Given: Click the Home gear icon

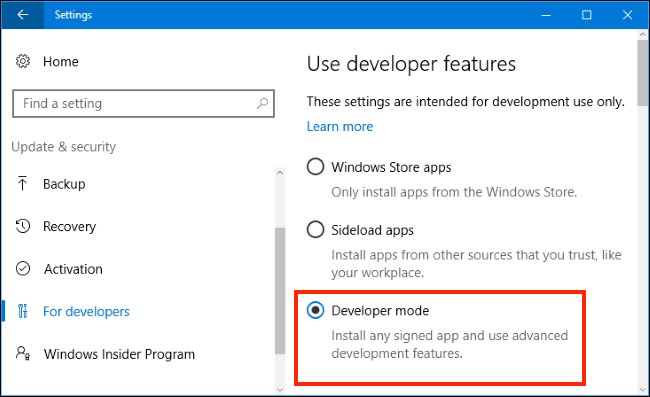Looking at the screenshot, I should coord(23,61).
